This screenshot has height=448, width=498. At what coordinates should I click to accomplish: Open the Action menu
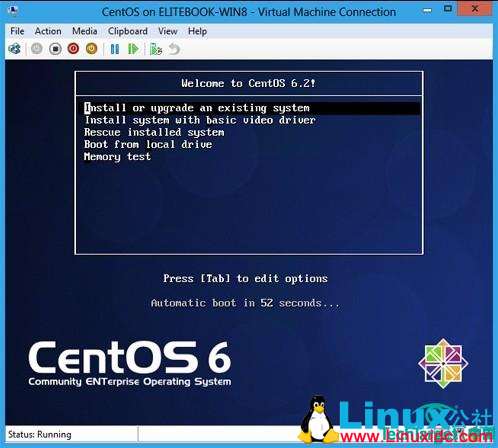point(48,31)
